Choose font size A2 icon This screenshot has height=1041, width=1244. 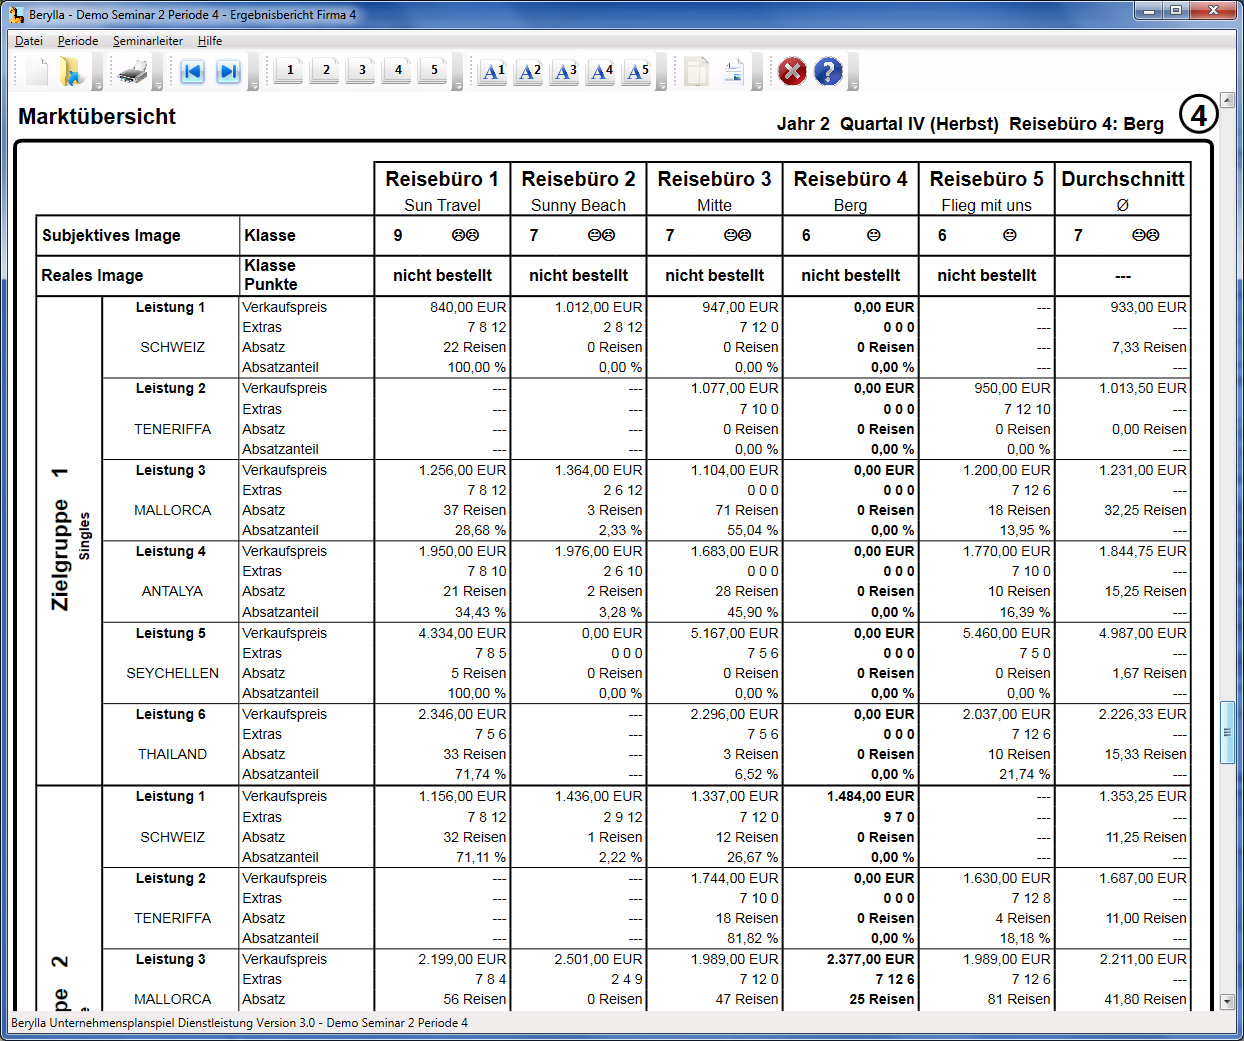(530, 72)
